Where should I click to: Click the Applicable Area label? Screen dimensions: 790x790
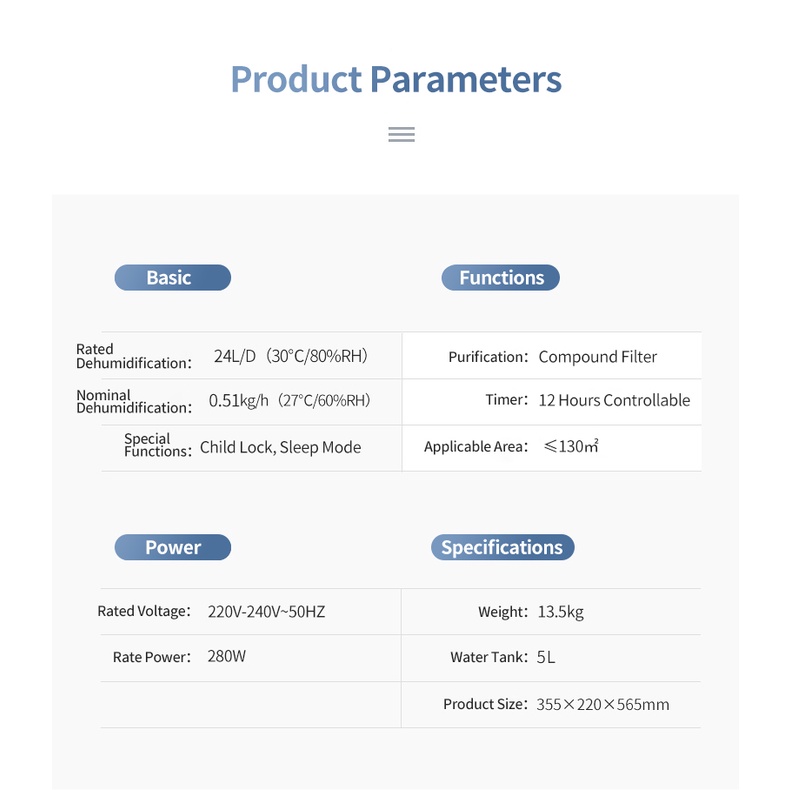click(x=476, y=446)
